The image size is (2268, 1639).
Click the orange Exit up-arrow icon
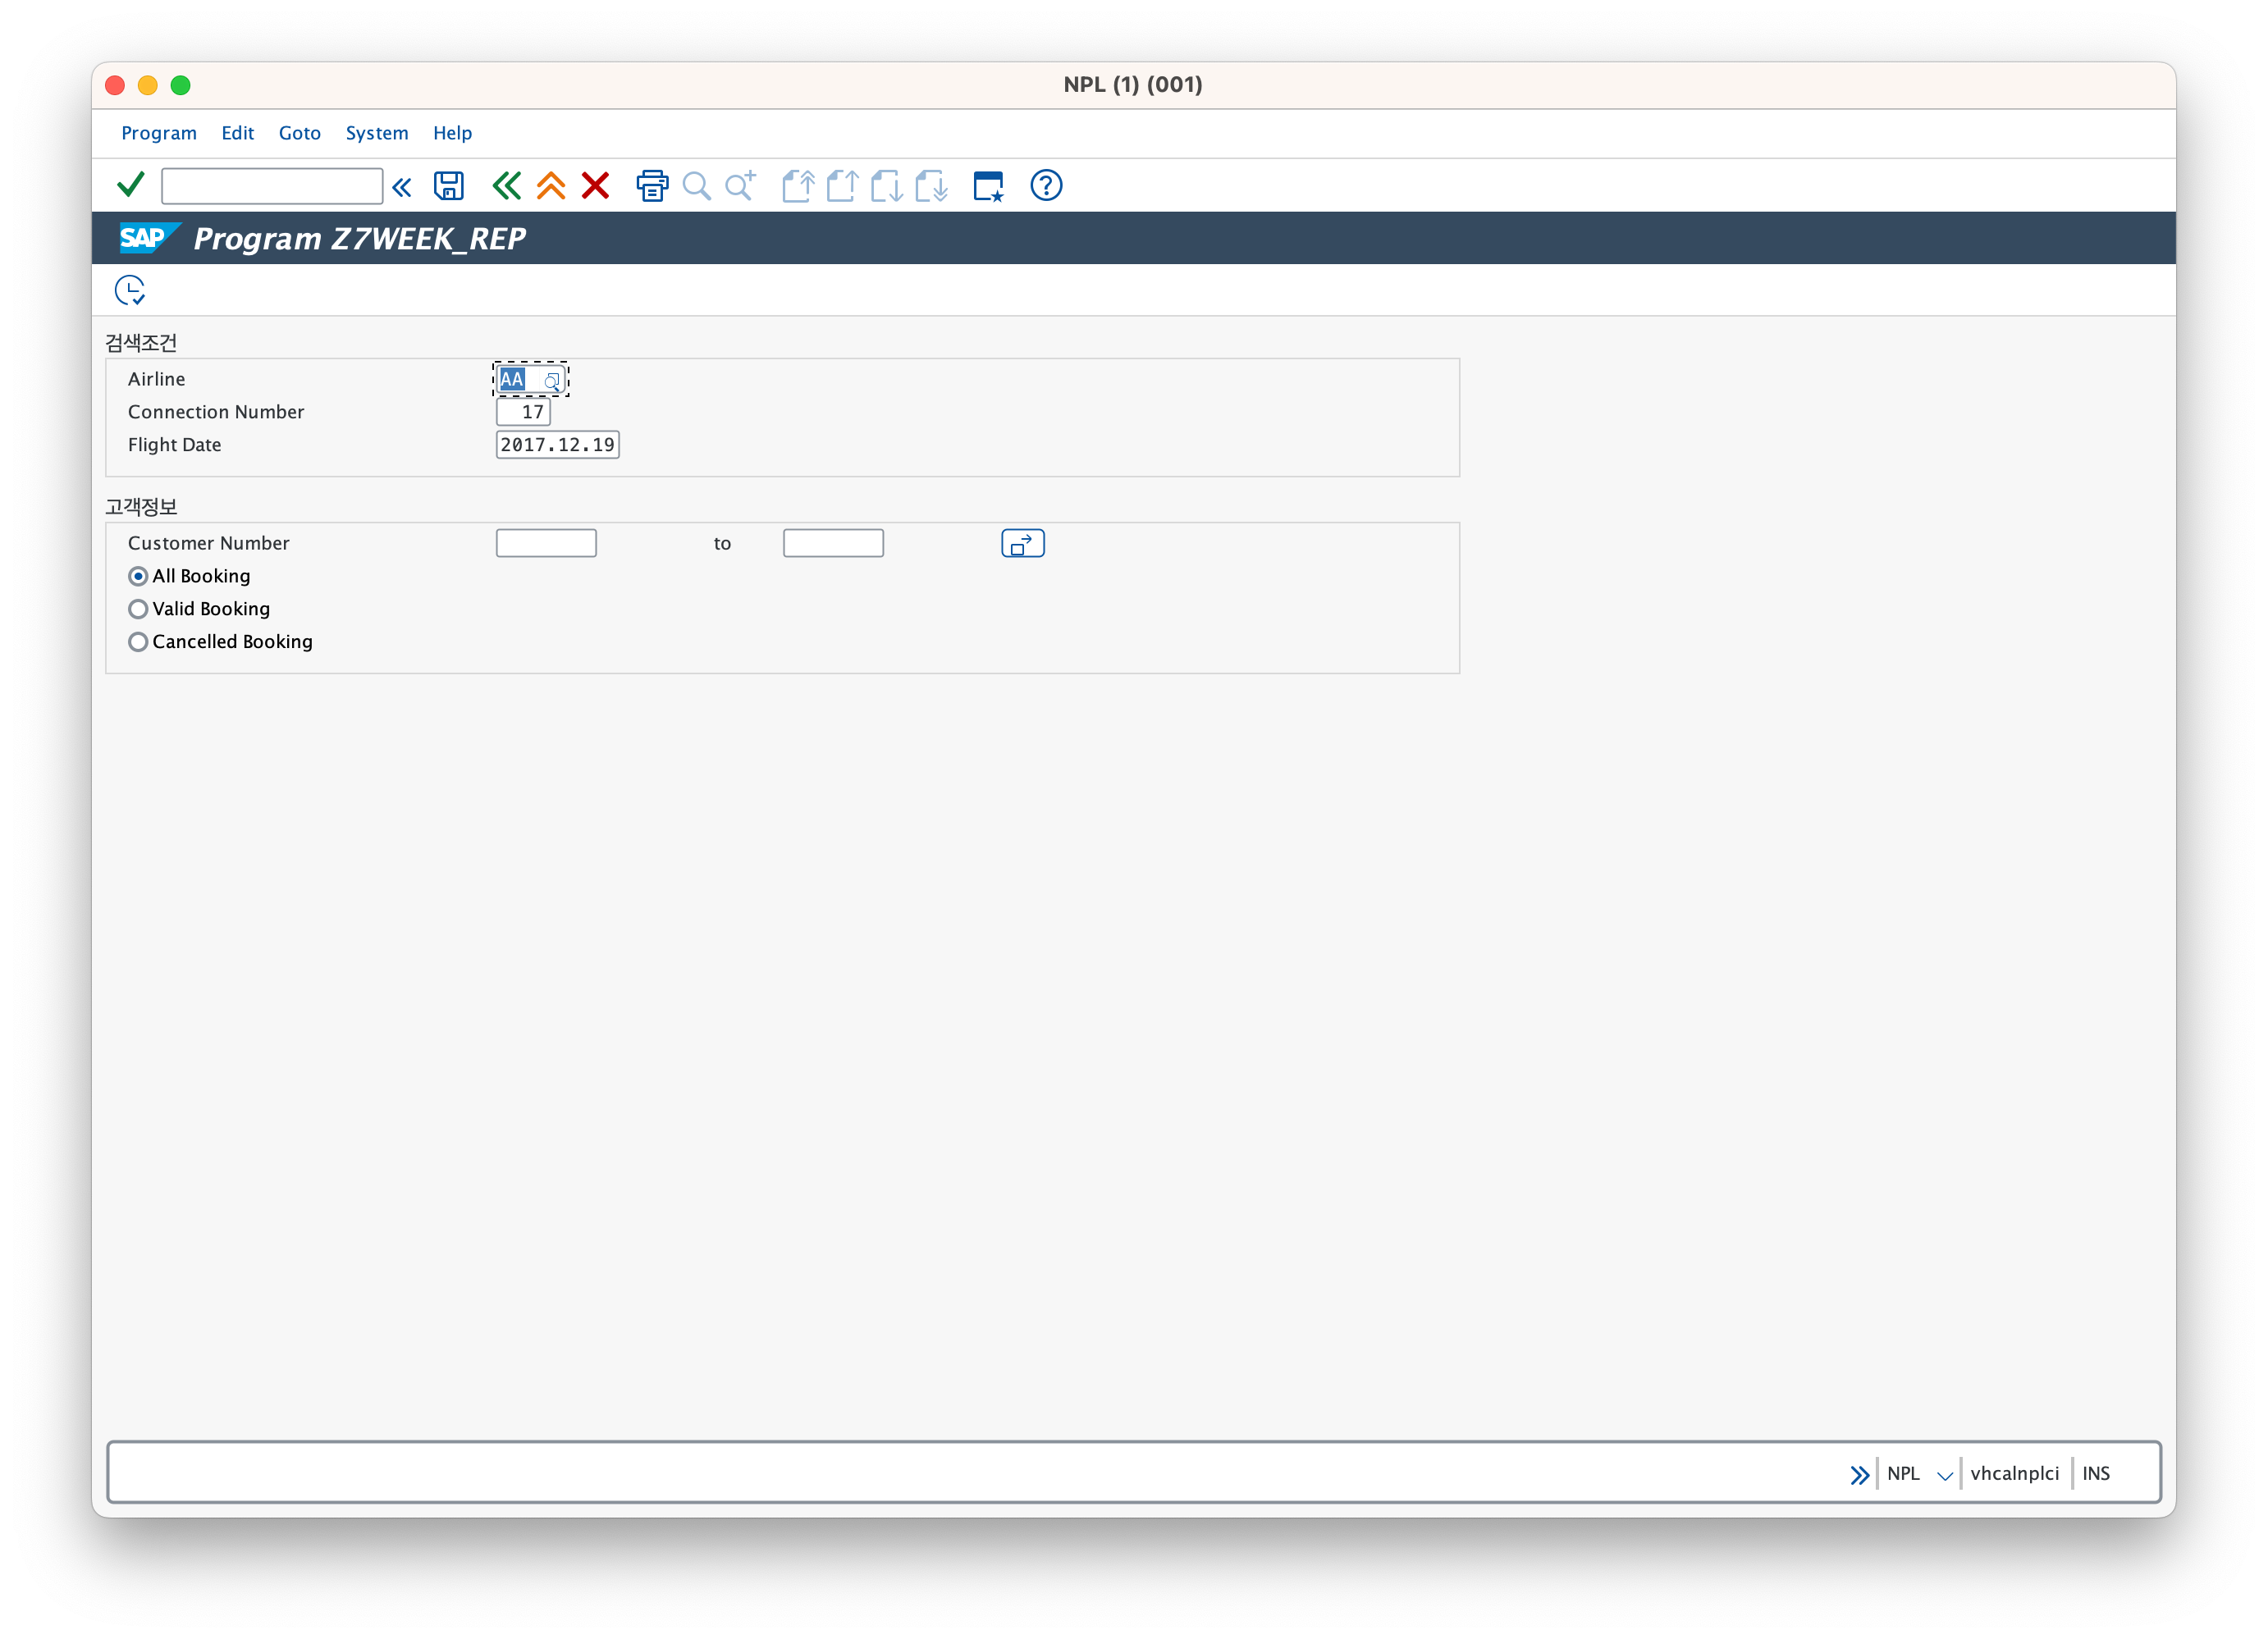551,186
